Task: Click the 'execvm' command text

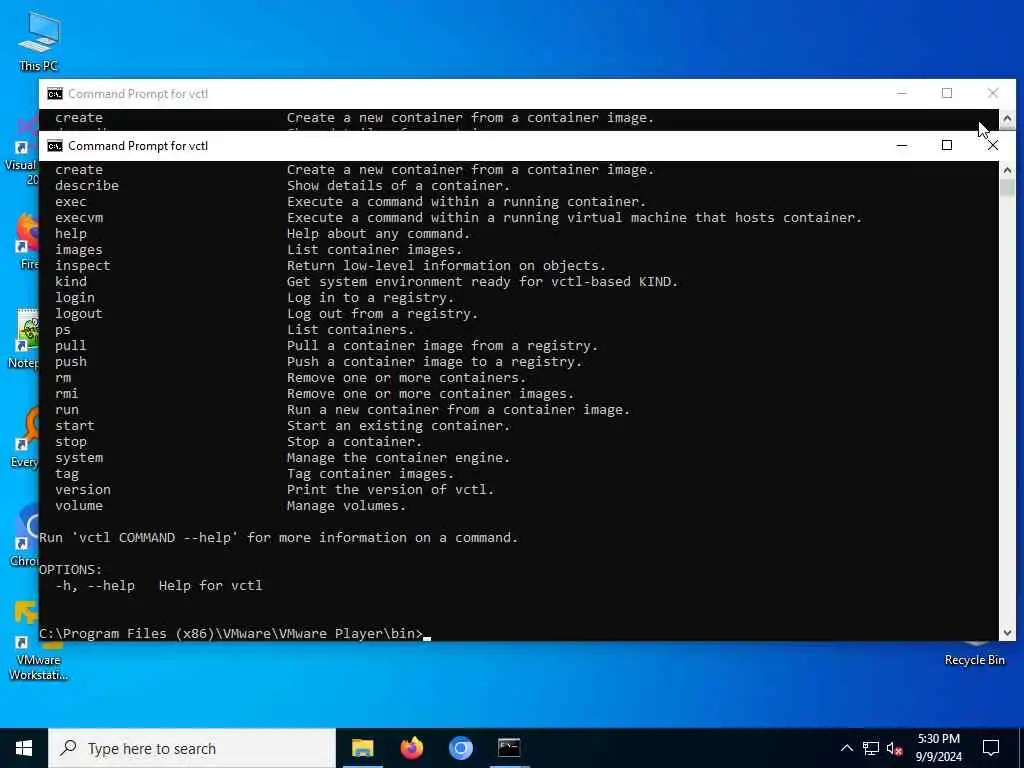Action: (79, 217)
